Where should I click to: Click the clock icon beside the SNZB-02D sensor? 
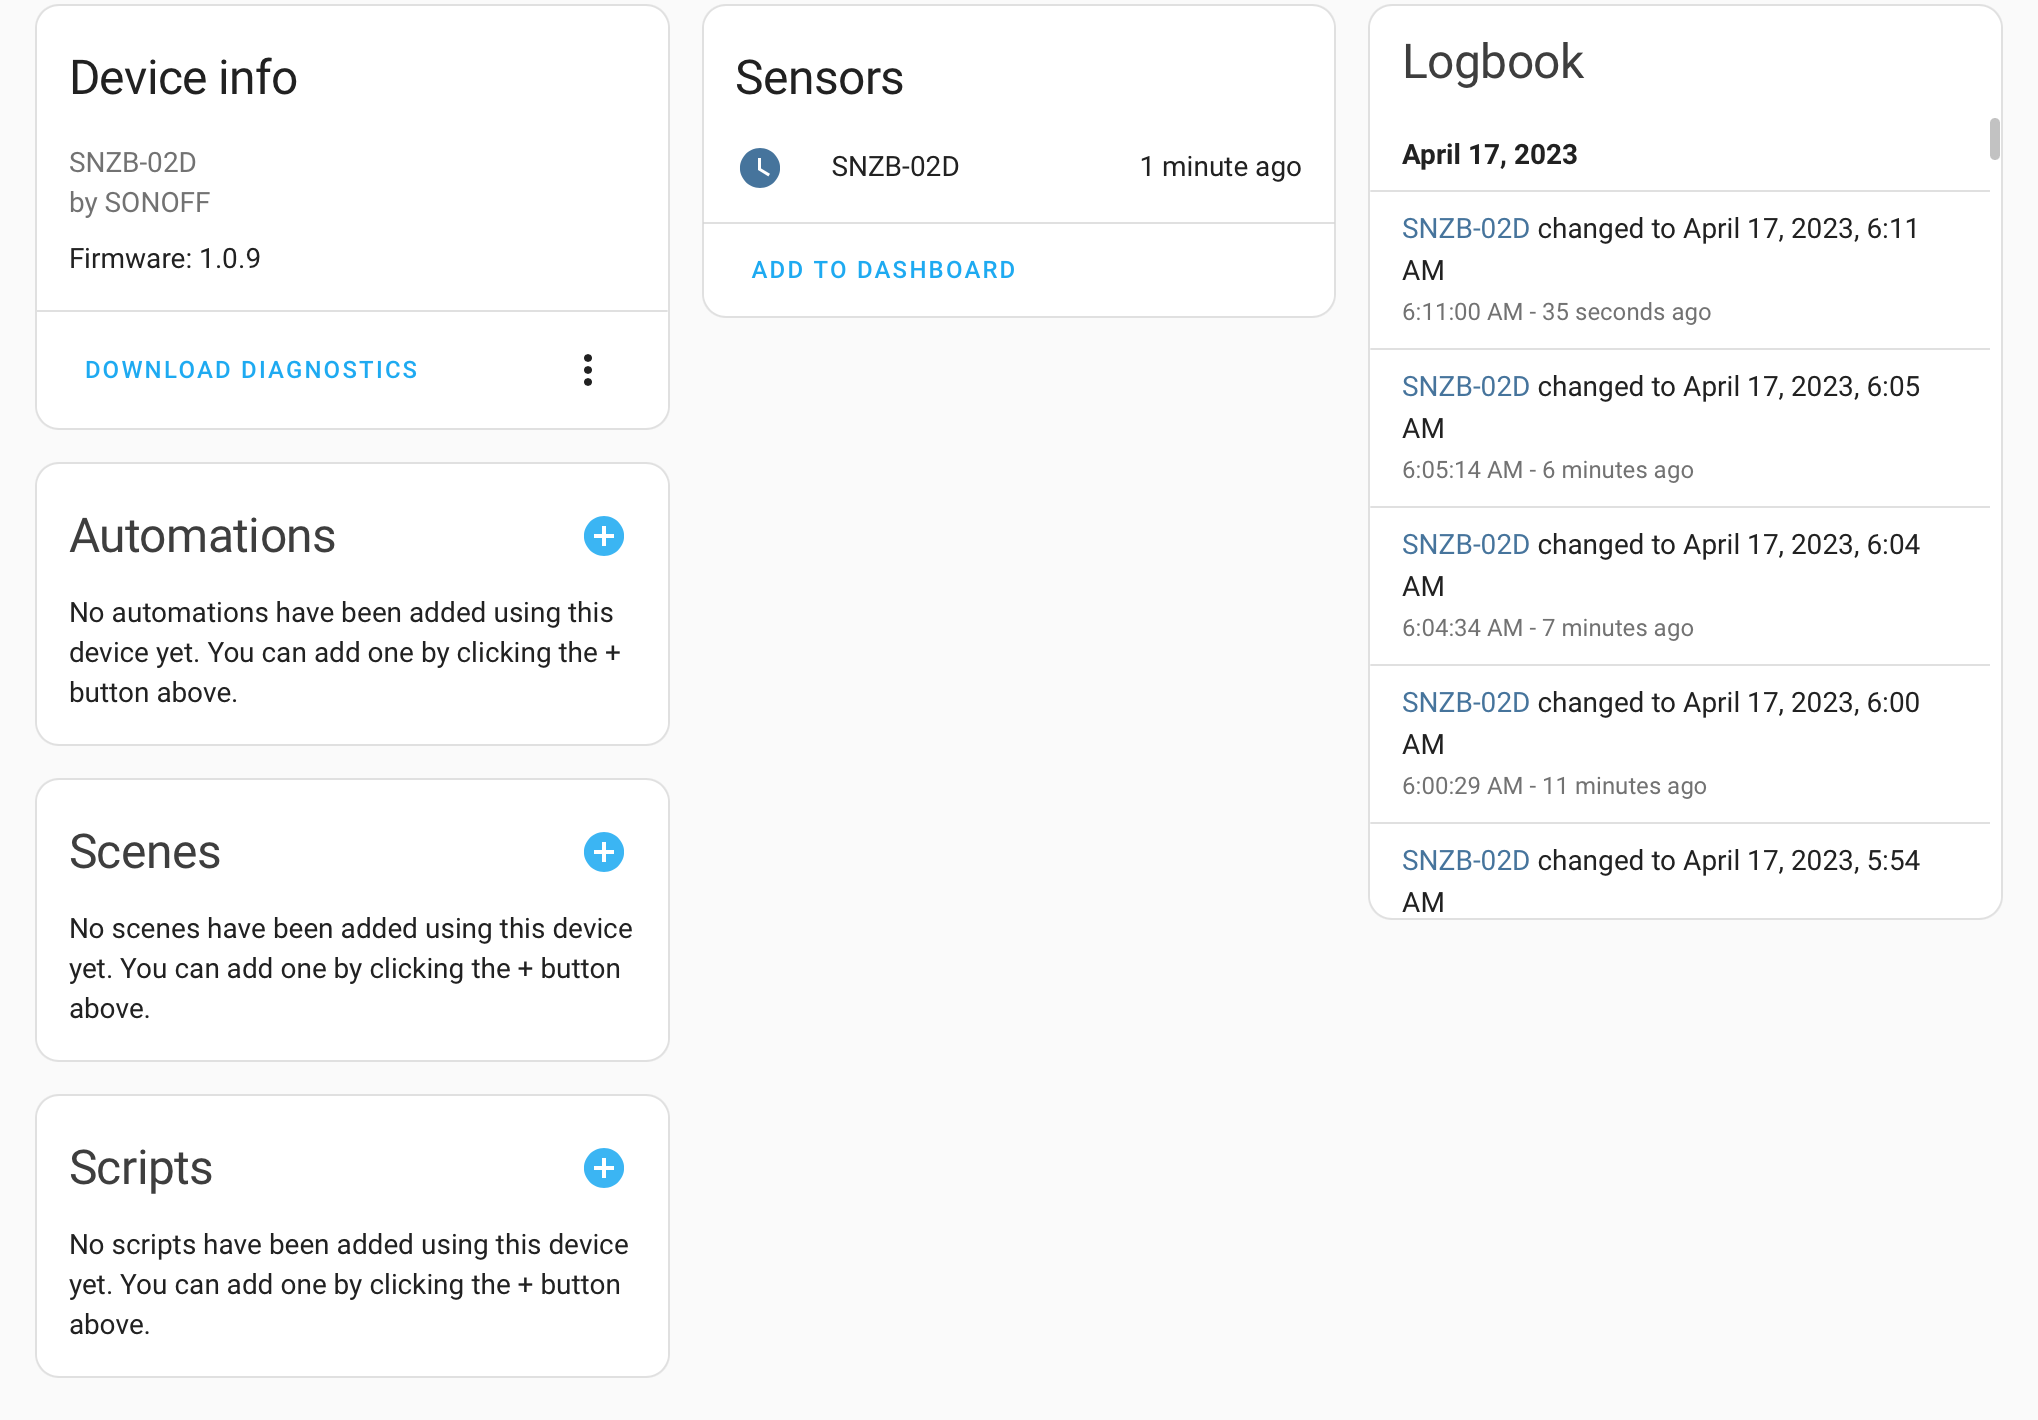(760, 168)
